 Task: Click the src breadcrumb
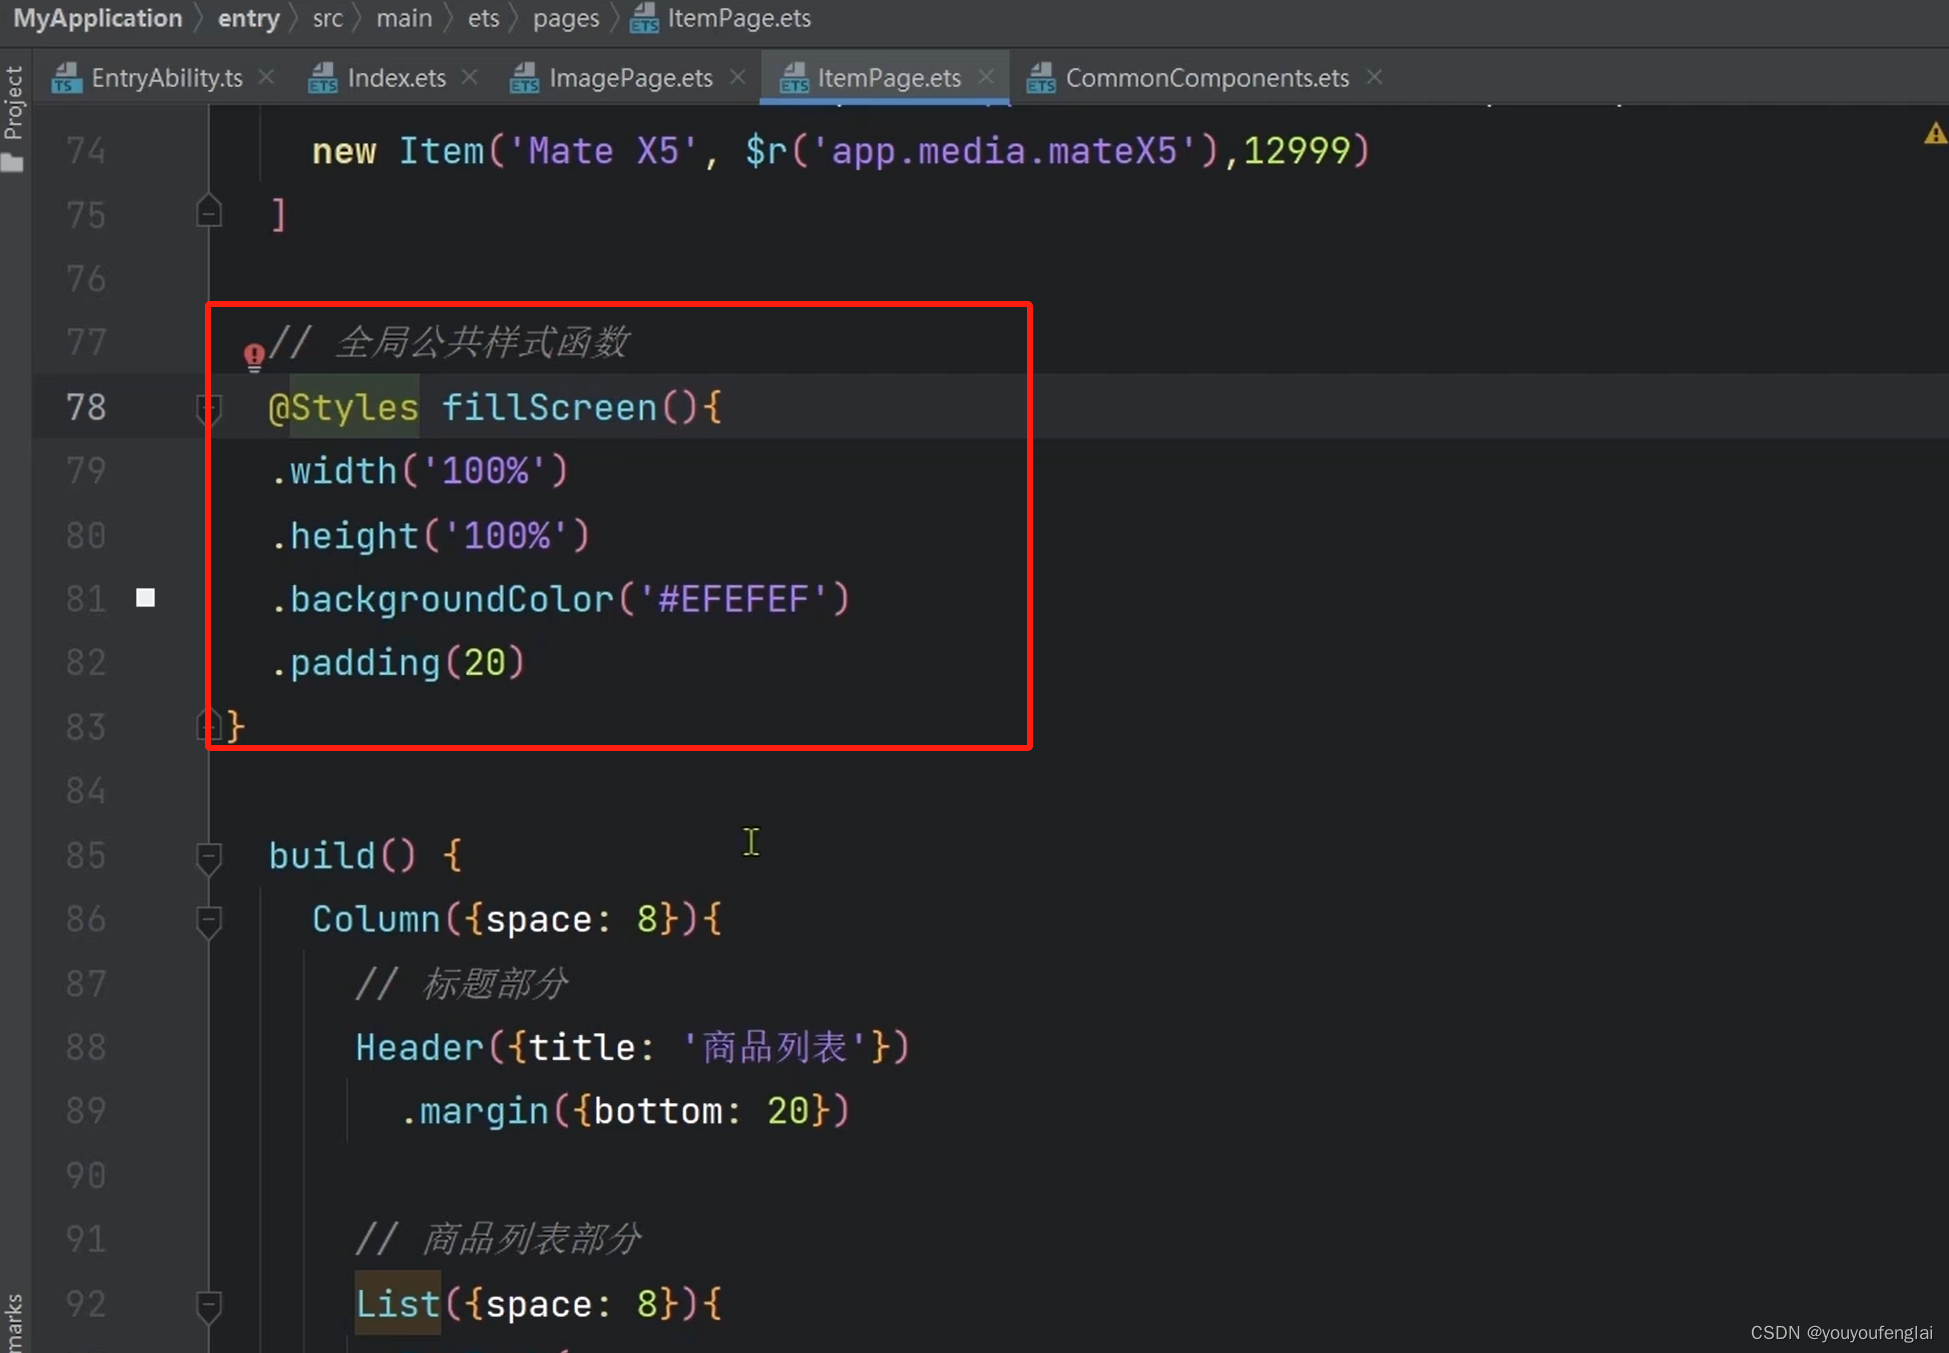327,18
